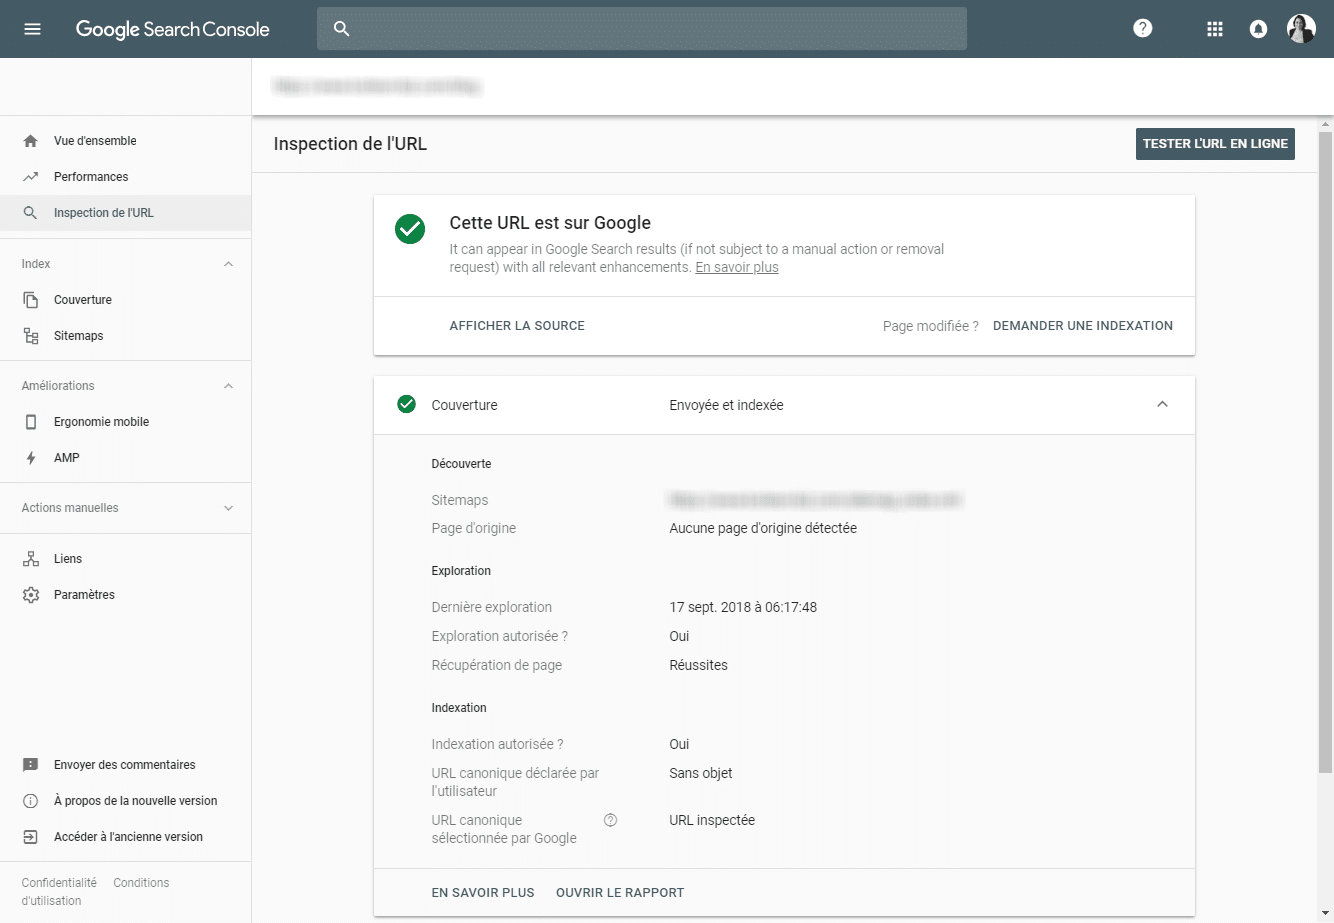Image resolution: width=1334 pixels, height=923 pixels.
Task: Click the Liens network icon
Action: (31, 559)
